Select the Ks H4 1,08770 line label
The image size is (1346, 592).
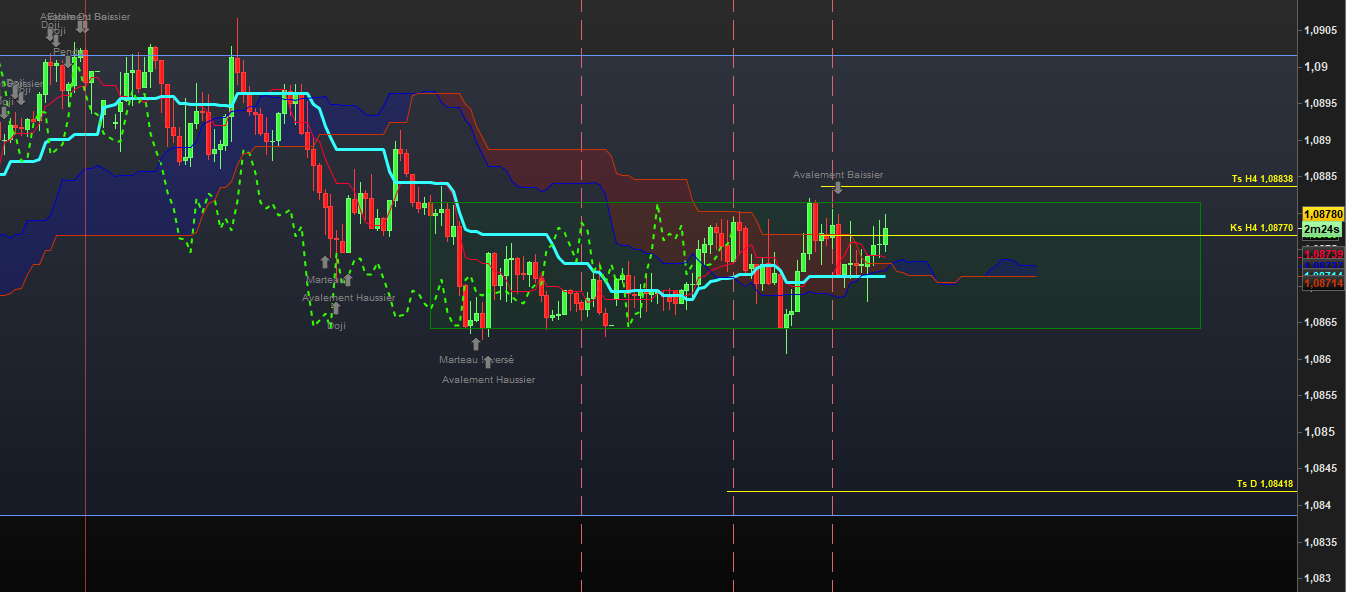point(1262,228)
